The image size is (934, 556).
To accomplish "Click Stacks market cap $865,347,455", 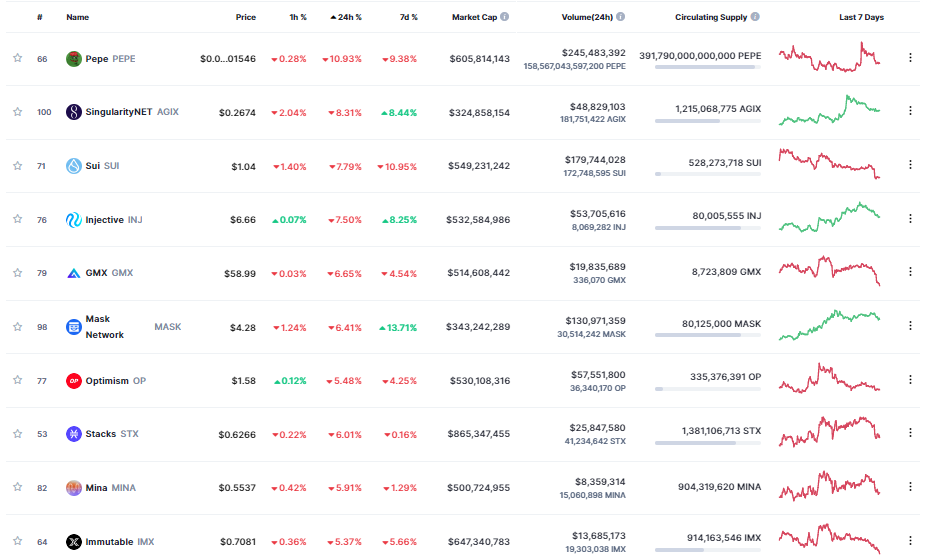I will tap(478, 434).
